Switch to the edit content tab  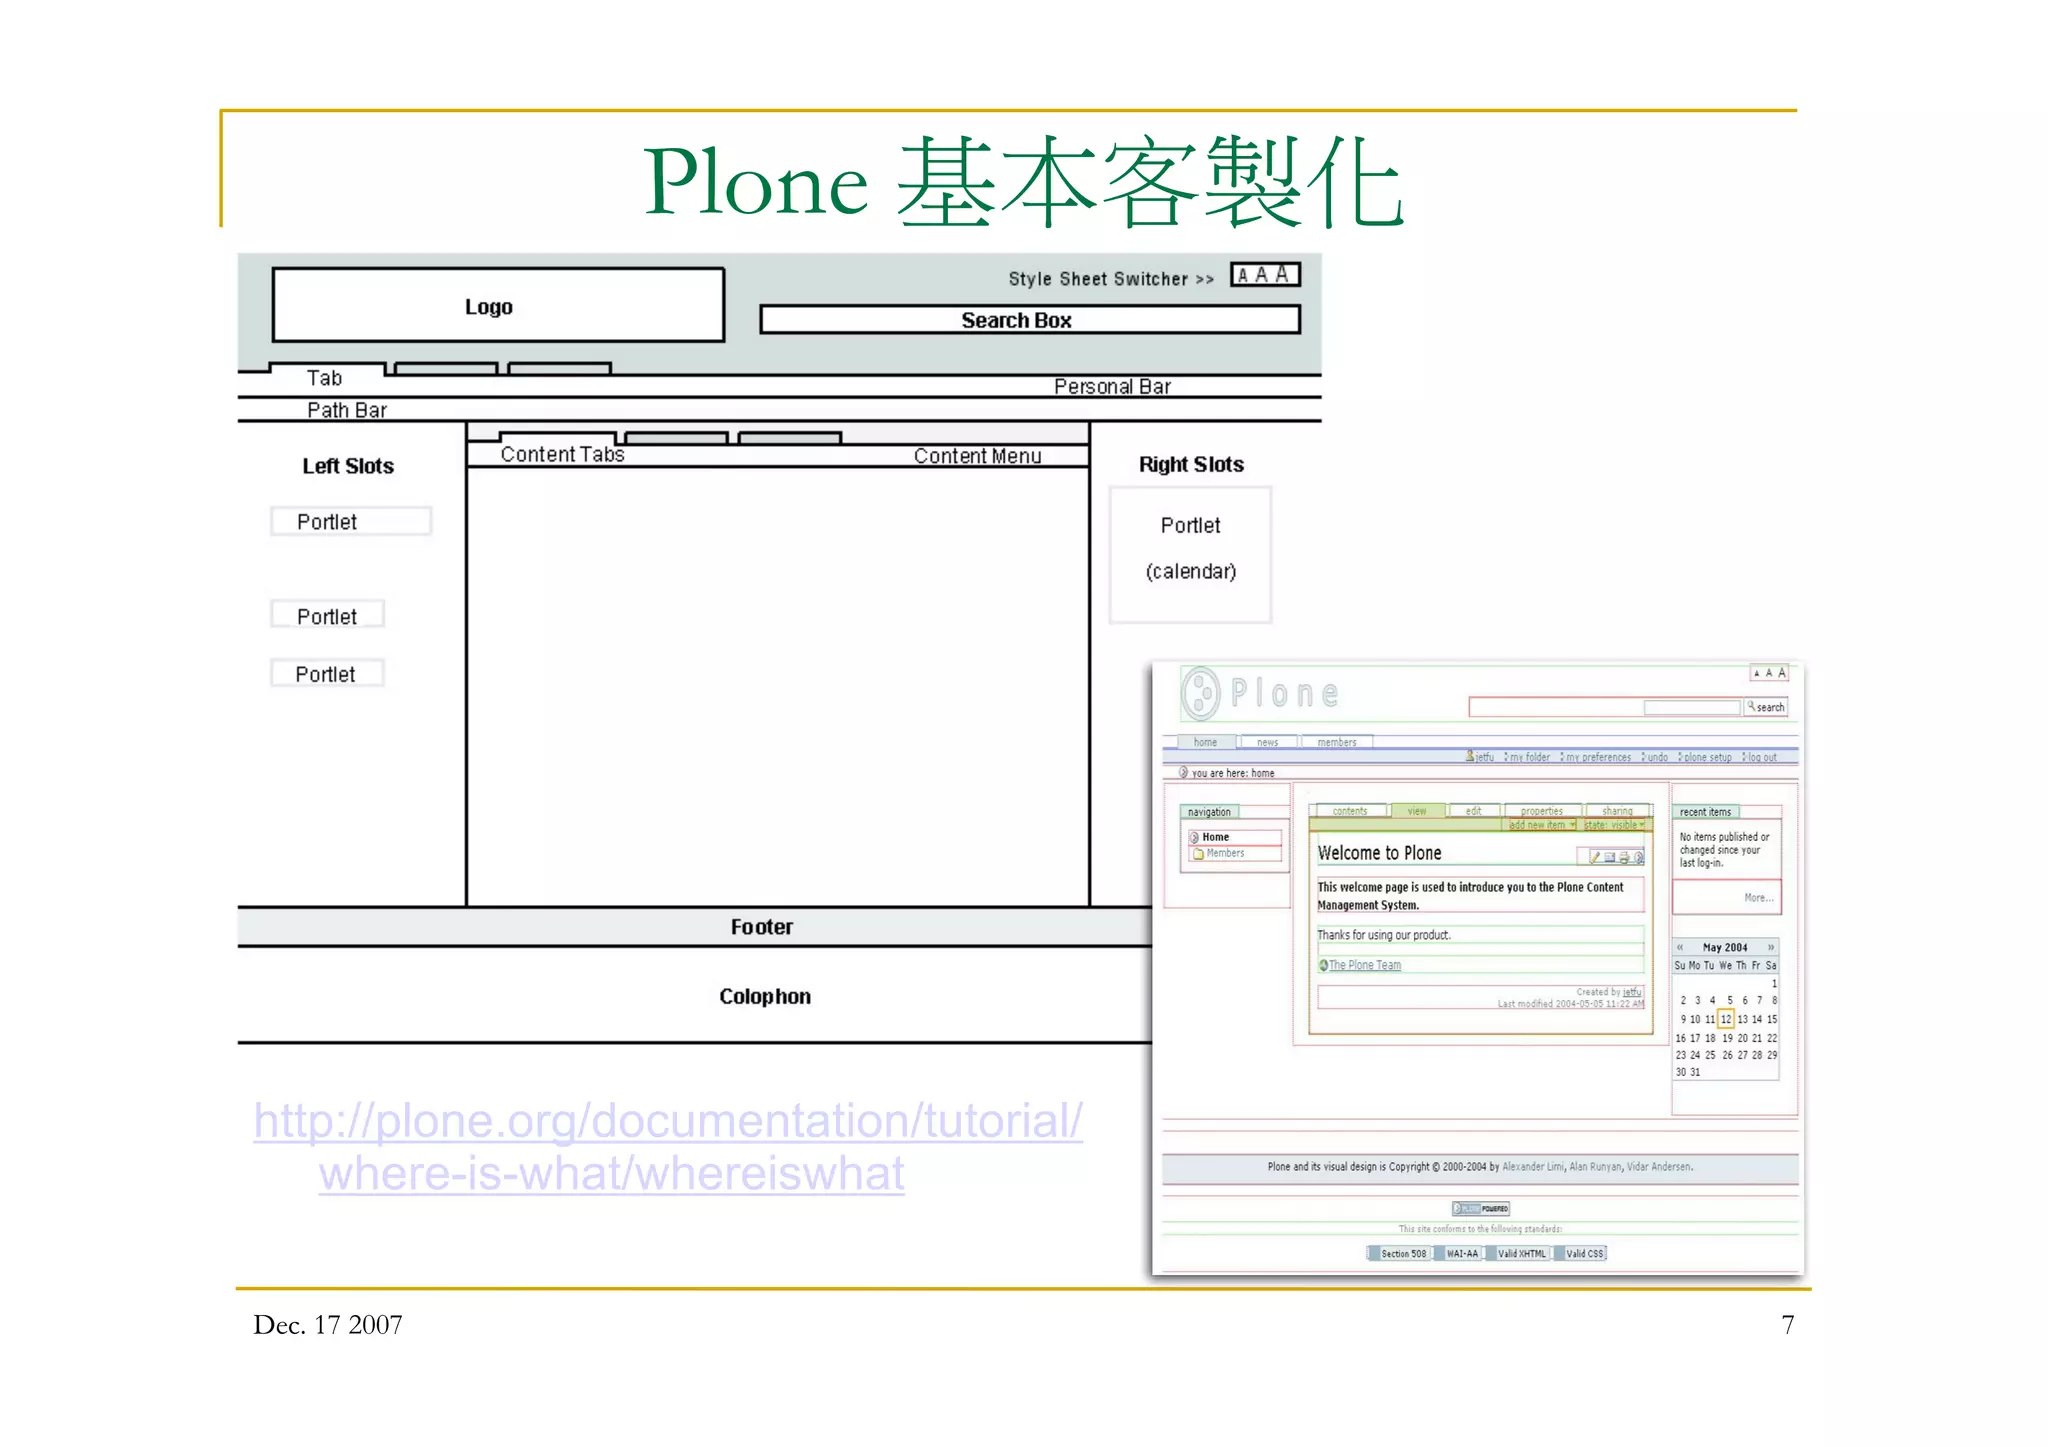coord(1473,811)
